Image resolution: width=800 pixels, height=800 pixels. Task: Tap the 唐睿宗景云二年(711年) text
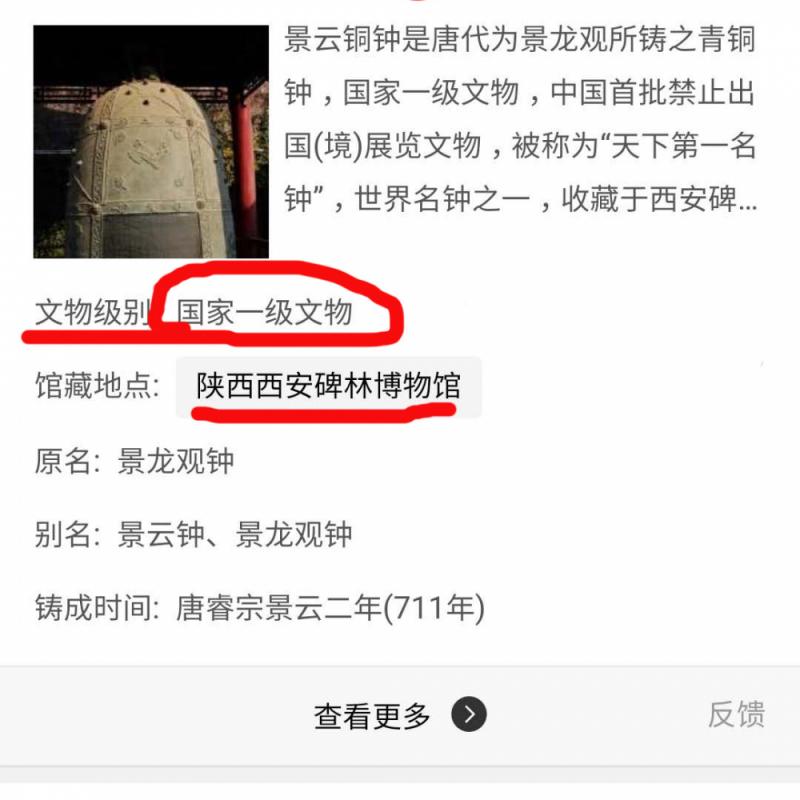point(330,608)
